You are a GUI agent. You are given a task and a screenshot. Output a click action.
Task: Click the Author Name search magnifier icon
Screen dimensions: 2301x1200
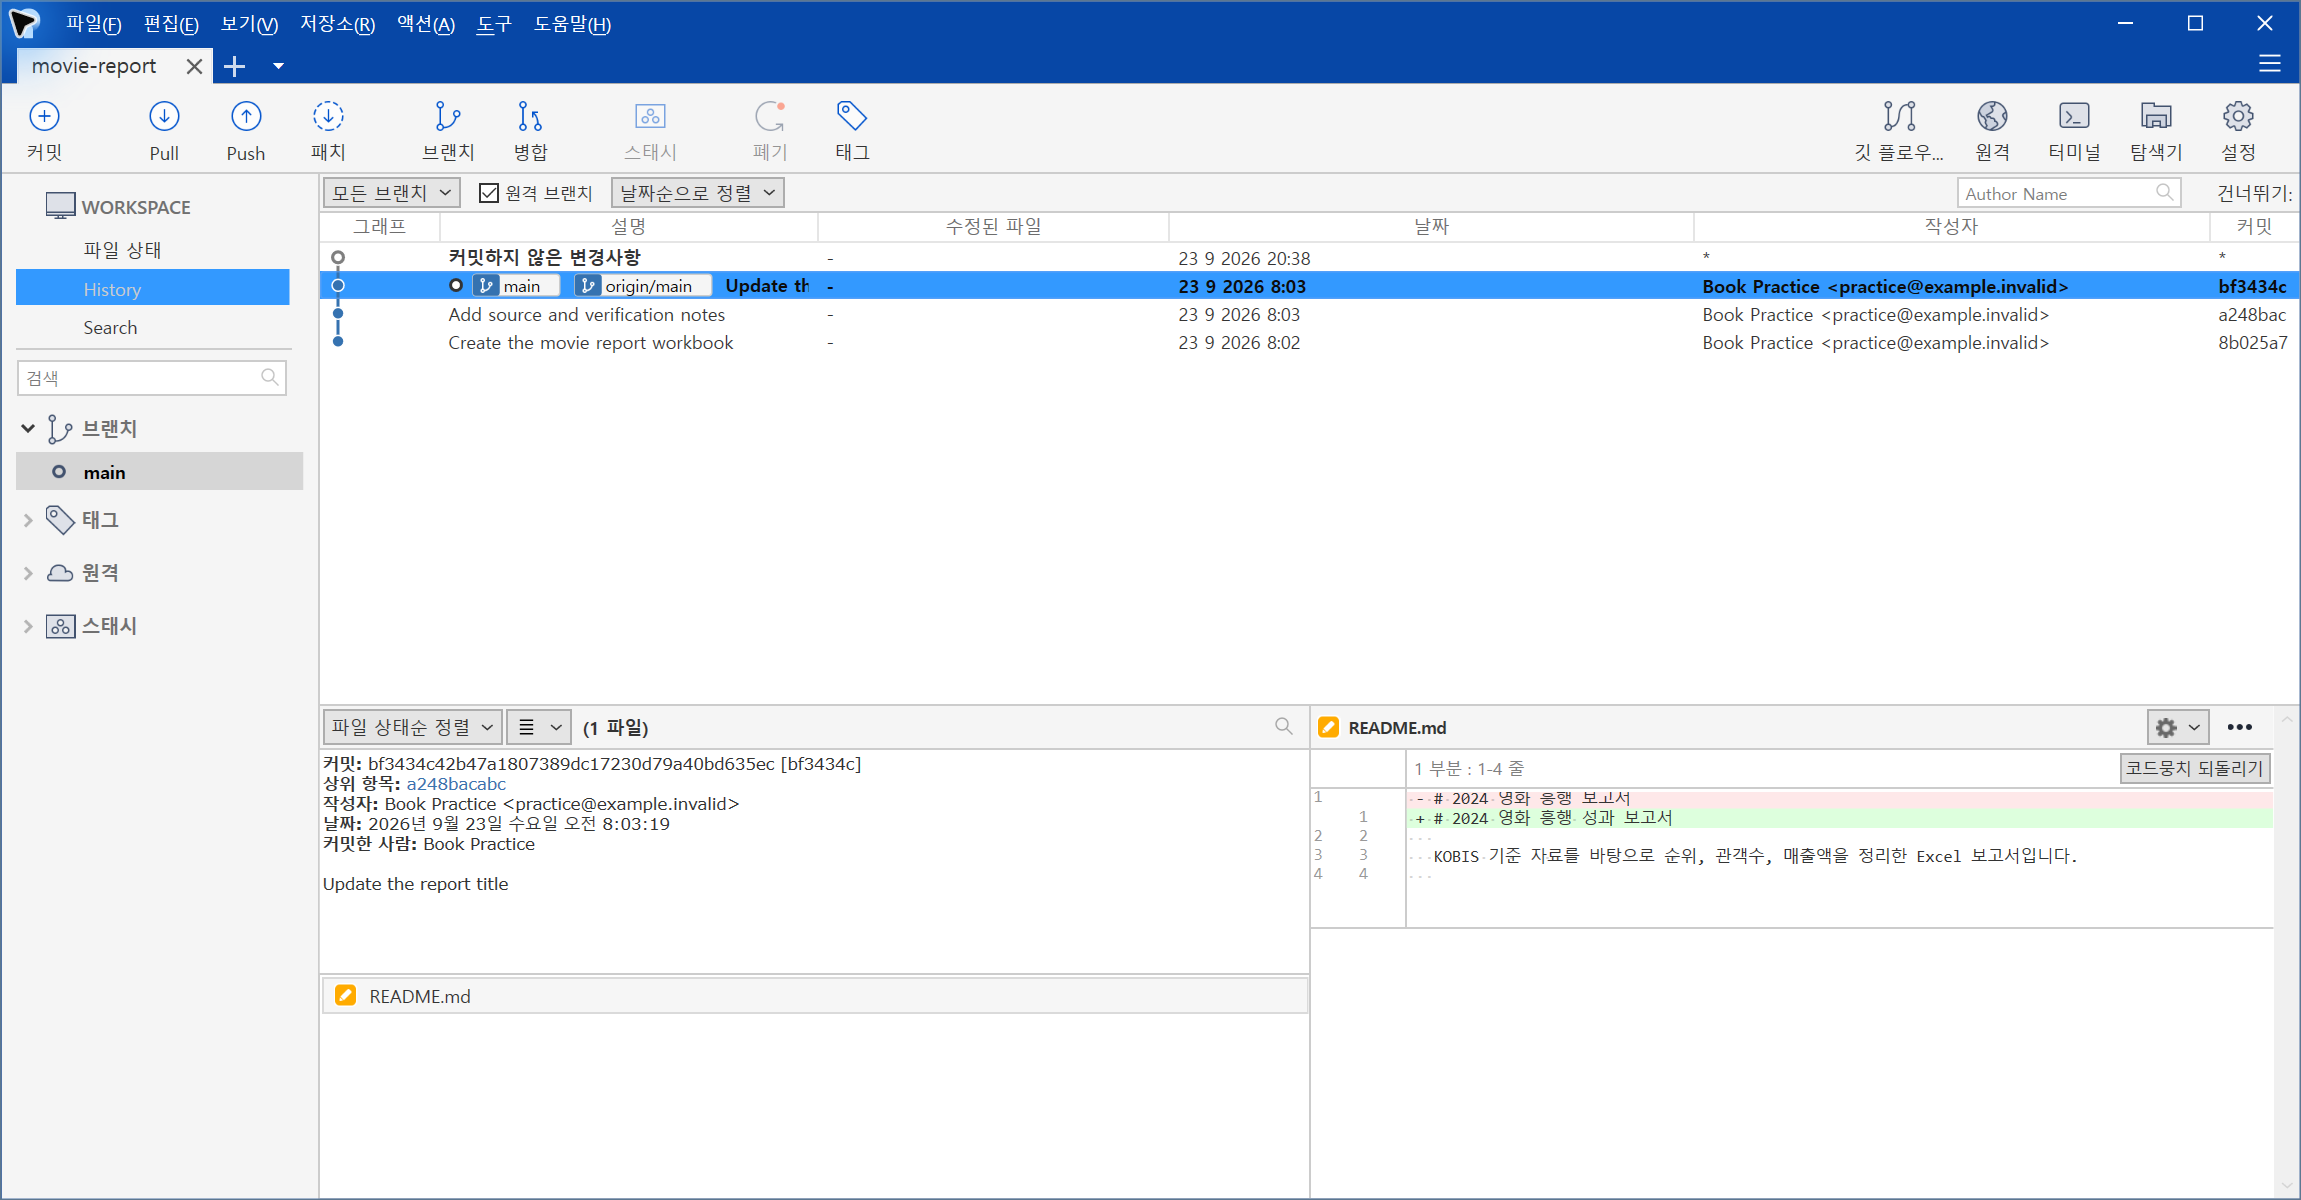(2165, 192)
